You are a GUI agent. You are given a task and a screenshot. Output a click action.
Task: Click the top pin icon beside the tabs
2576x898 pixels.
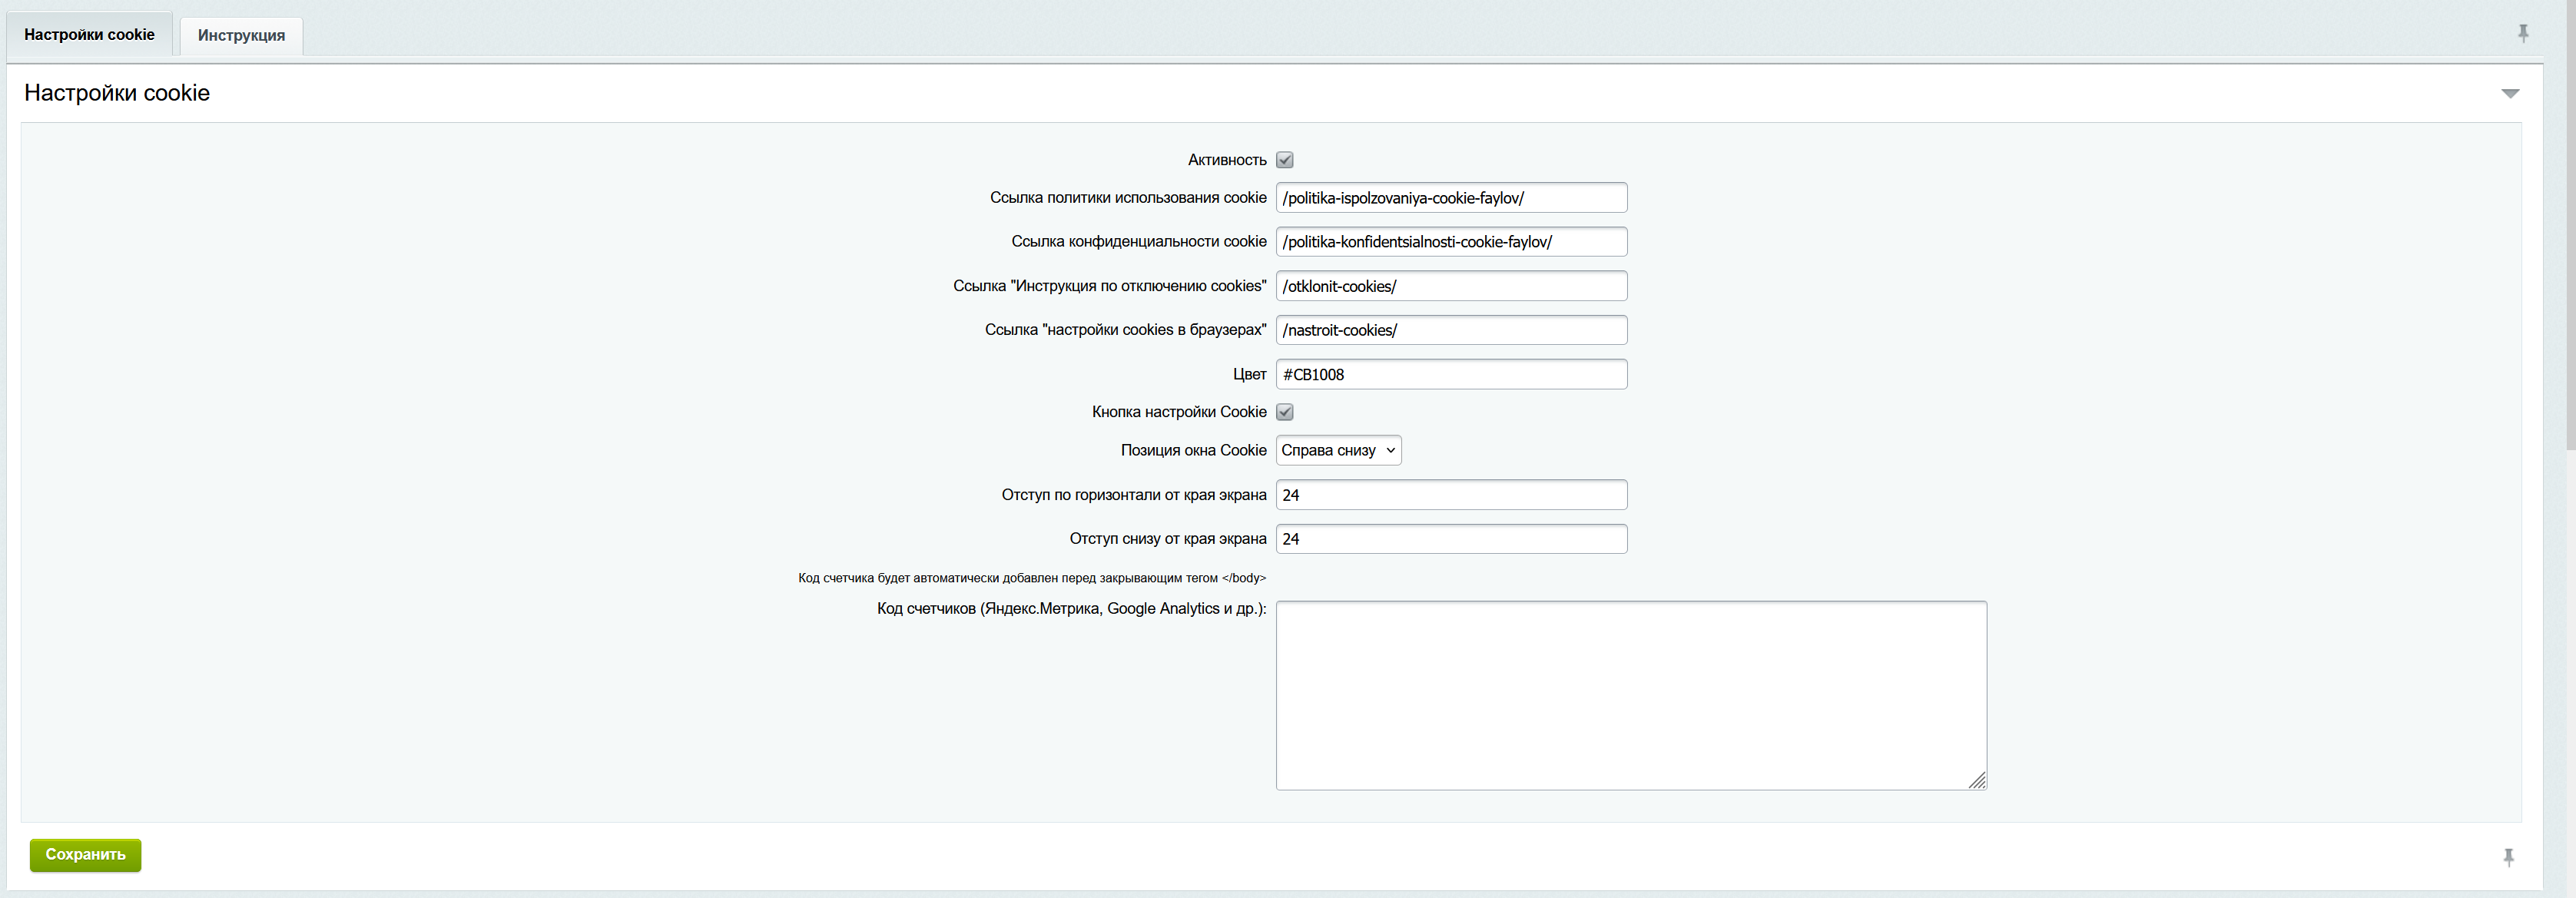2522,33
